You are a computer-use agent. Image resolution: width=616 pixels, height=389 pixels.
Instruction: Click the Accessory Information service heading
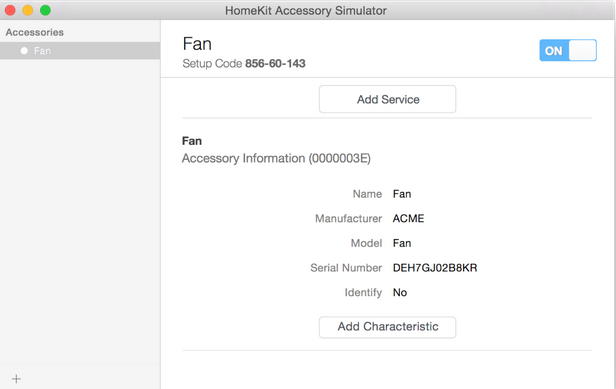pyautogui.click(x=276, y=158)
